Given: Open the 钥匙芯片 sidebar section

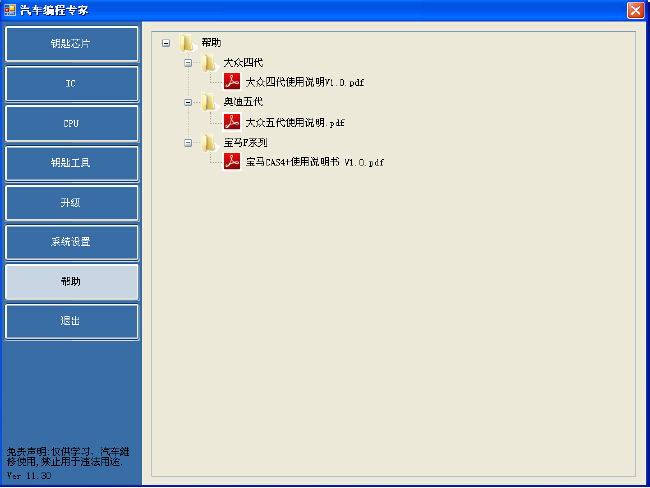Looking at the screenshot, I should tap(72, 44).
